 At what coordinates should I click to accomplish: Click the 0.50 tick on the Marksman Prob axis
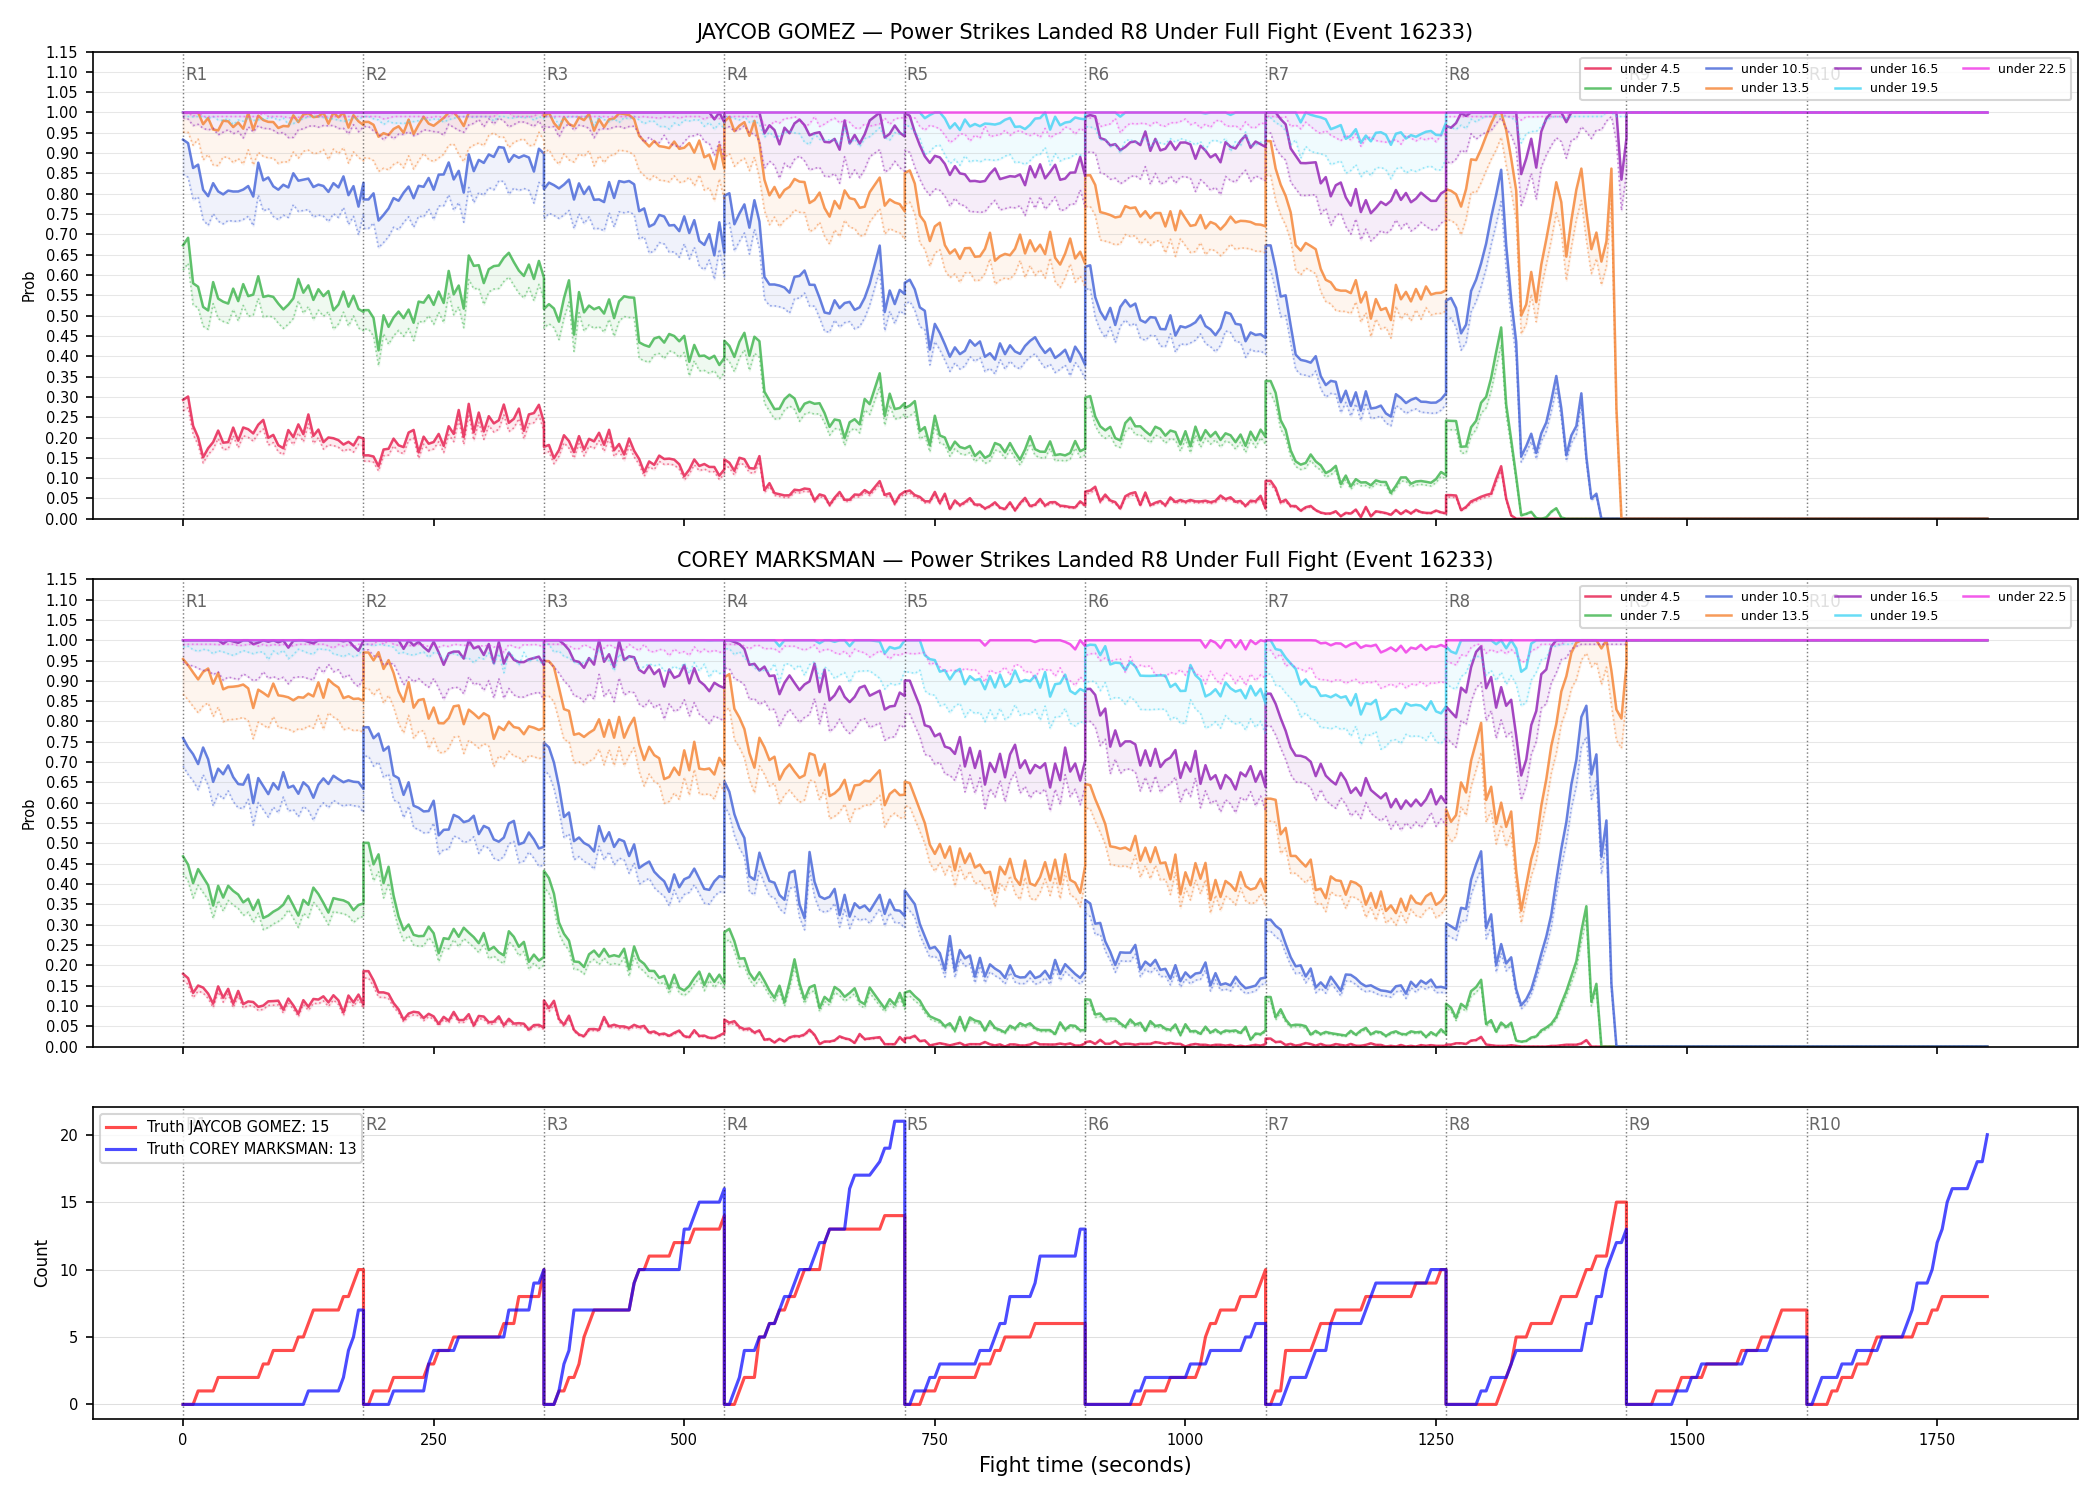(x=62, y=844)
